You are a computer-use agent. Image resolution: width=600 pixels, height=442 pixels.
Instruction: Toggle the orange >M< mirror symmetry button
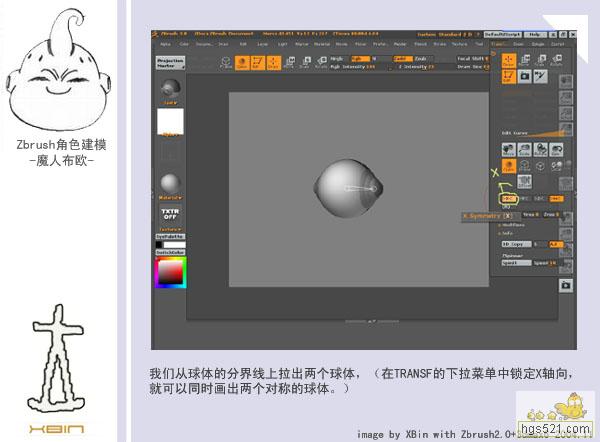click(556, 199)
